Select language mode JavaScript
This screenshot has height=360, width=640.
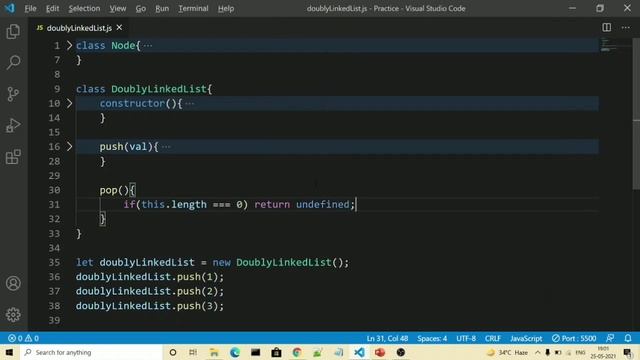click(x=526, y=338)
